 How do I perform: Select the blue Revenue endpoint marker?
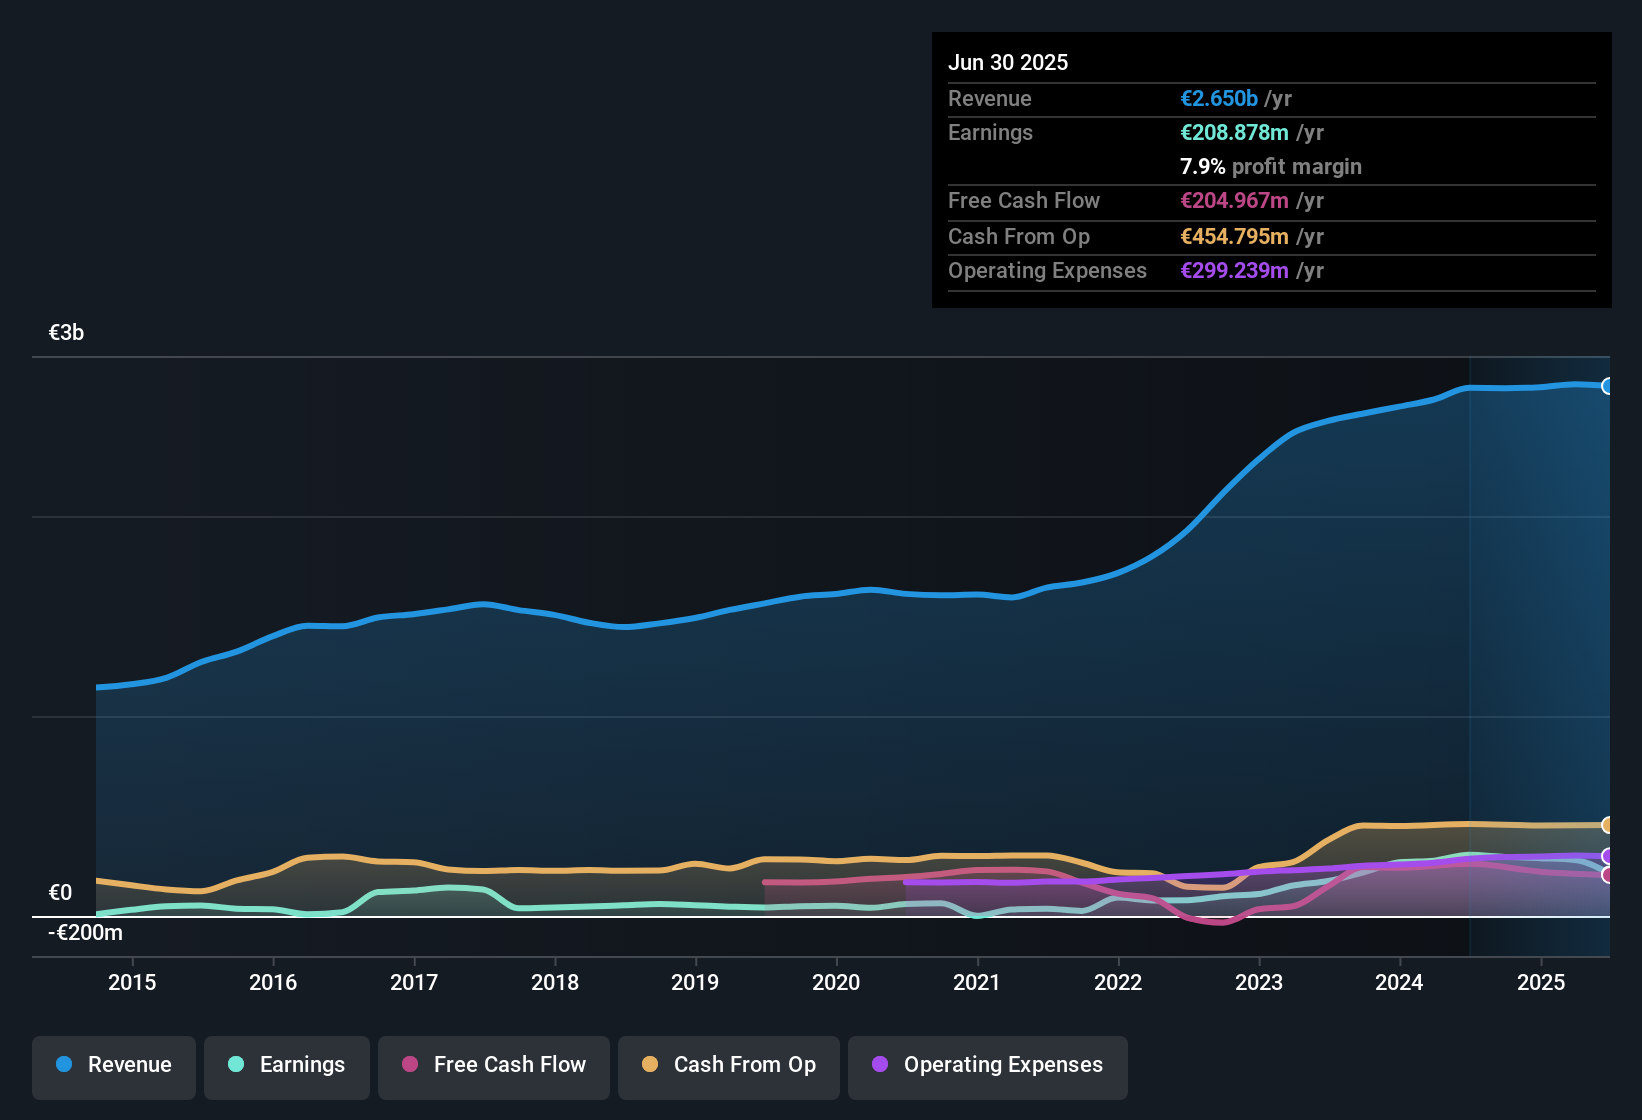coord(1607,386)
